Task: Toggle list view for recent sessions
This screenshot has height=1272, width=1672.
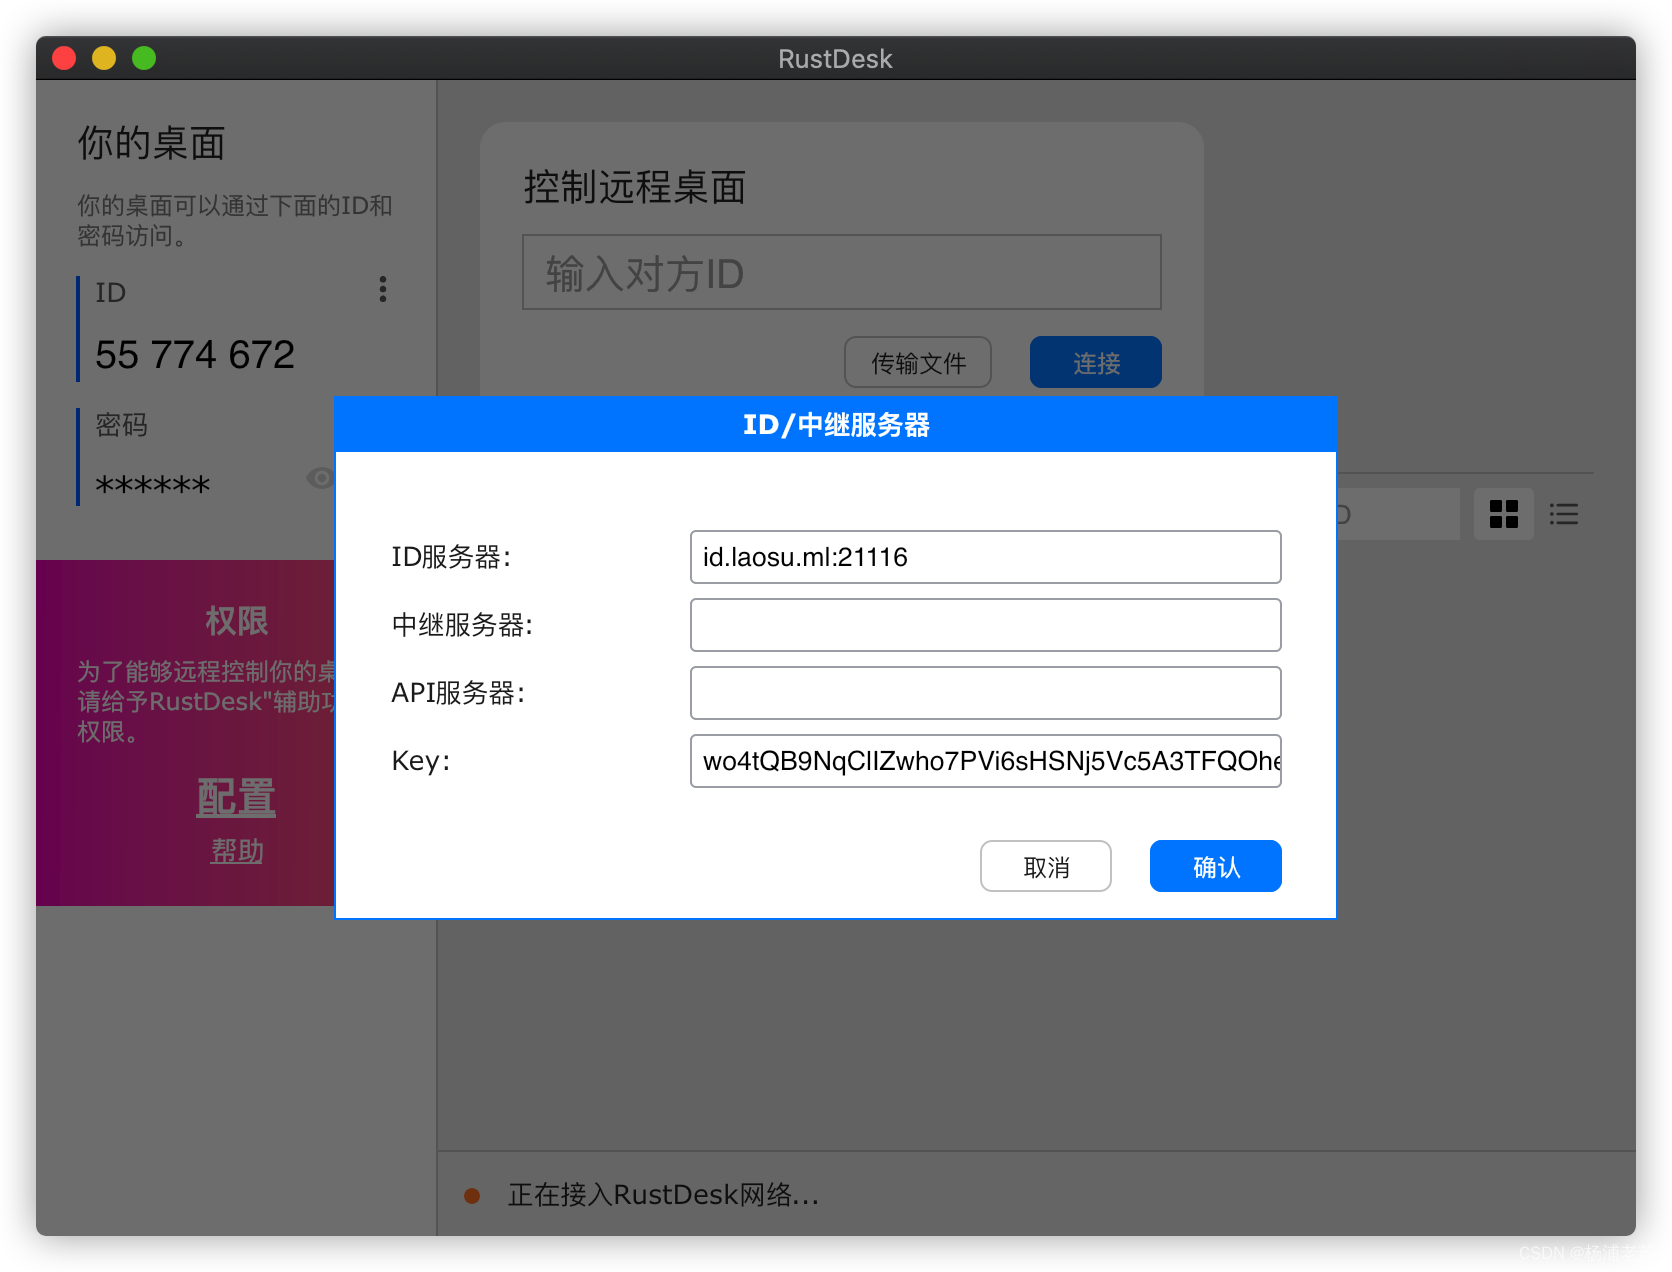Action: pyautogui.click(x=1563, y=514)
